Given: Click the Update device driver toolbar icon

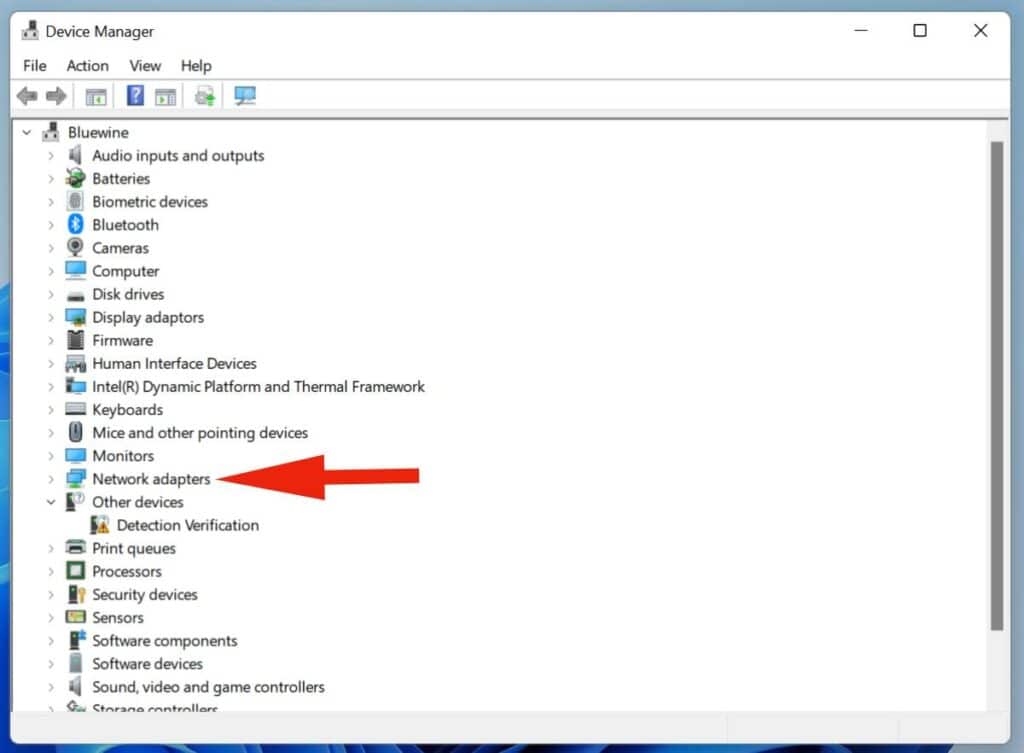Looking at the screenshot, I should point(205,96).
